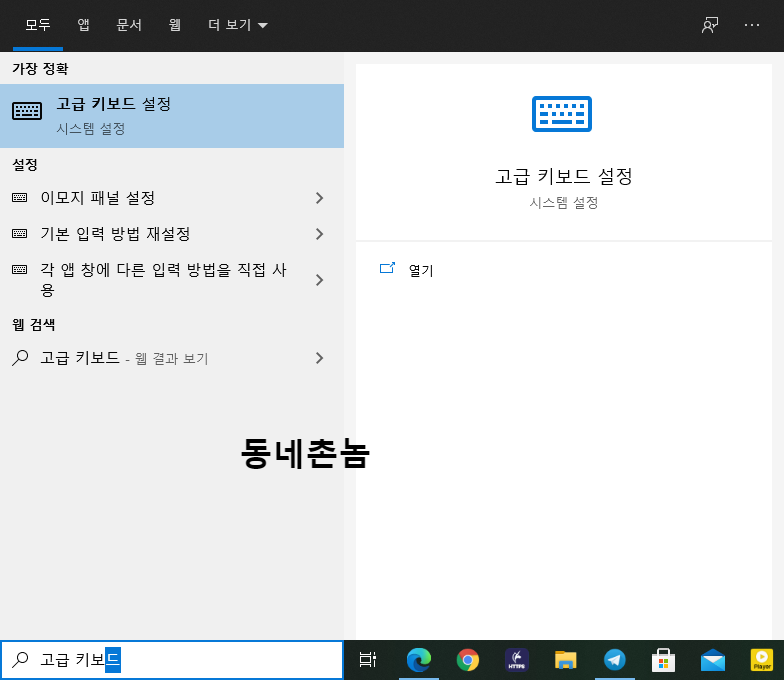Click keyboard icon next to 각 앱 창에 다른 입력
784x680 pixels.
click(20, 270)
